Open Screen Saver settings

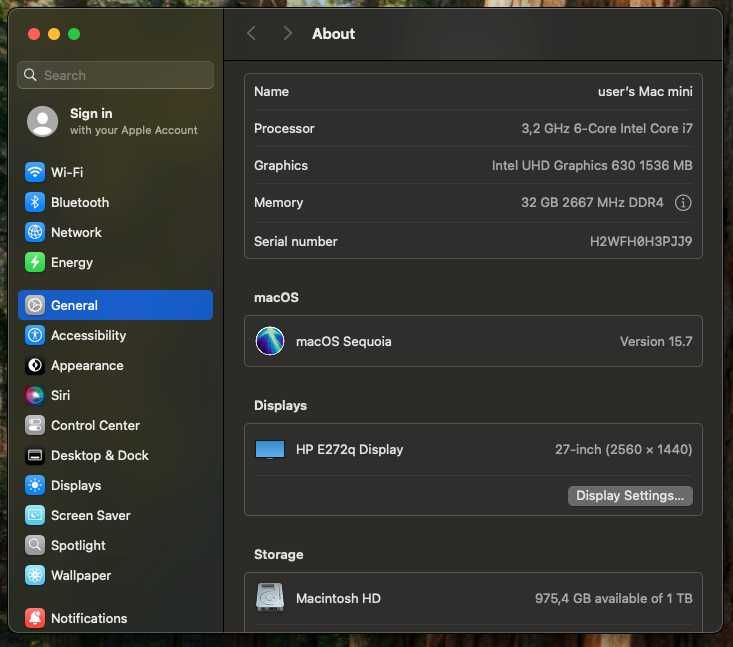(x=116, y=515)
